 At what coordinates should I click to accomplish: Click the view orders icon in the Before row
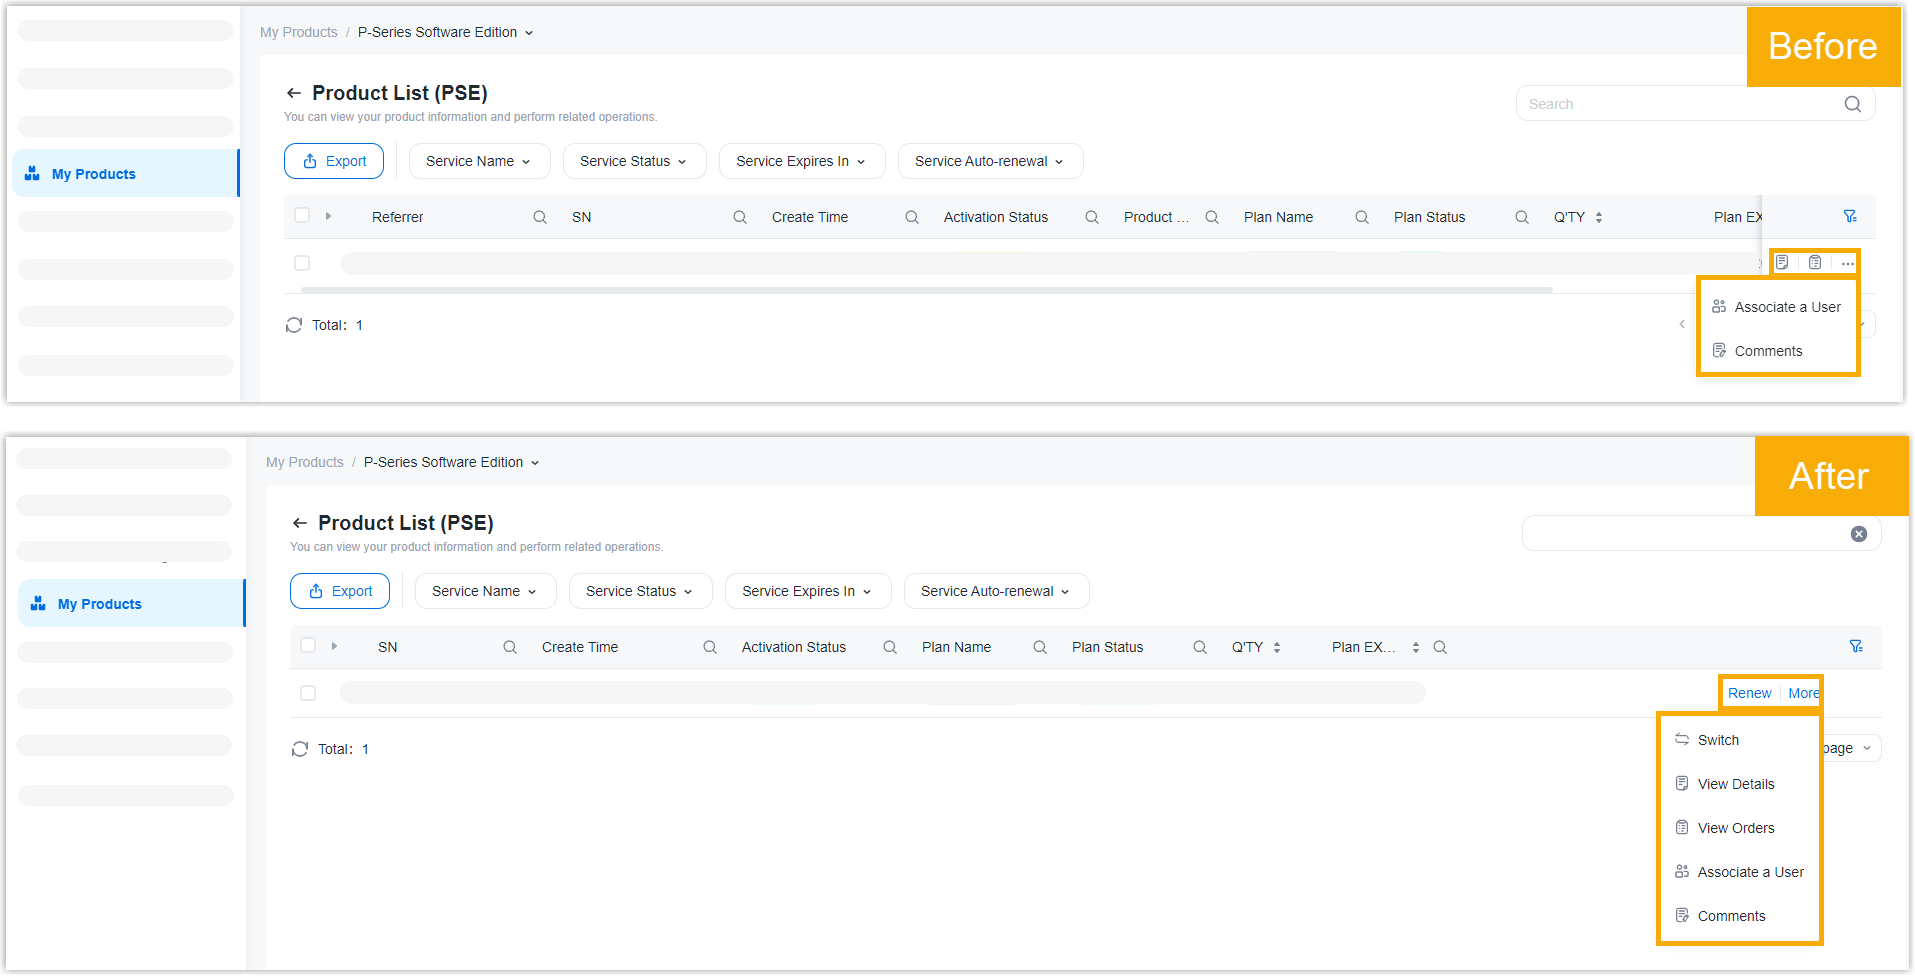[1815, 263]
